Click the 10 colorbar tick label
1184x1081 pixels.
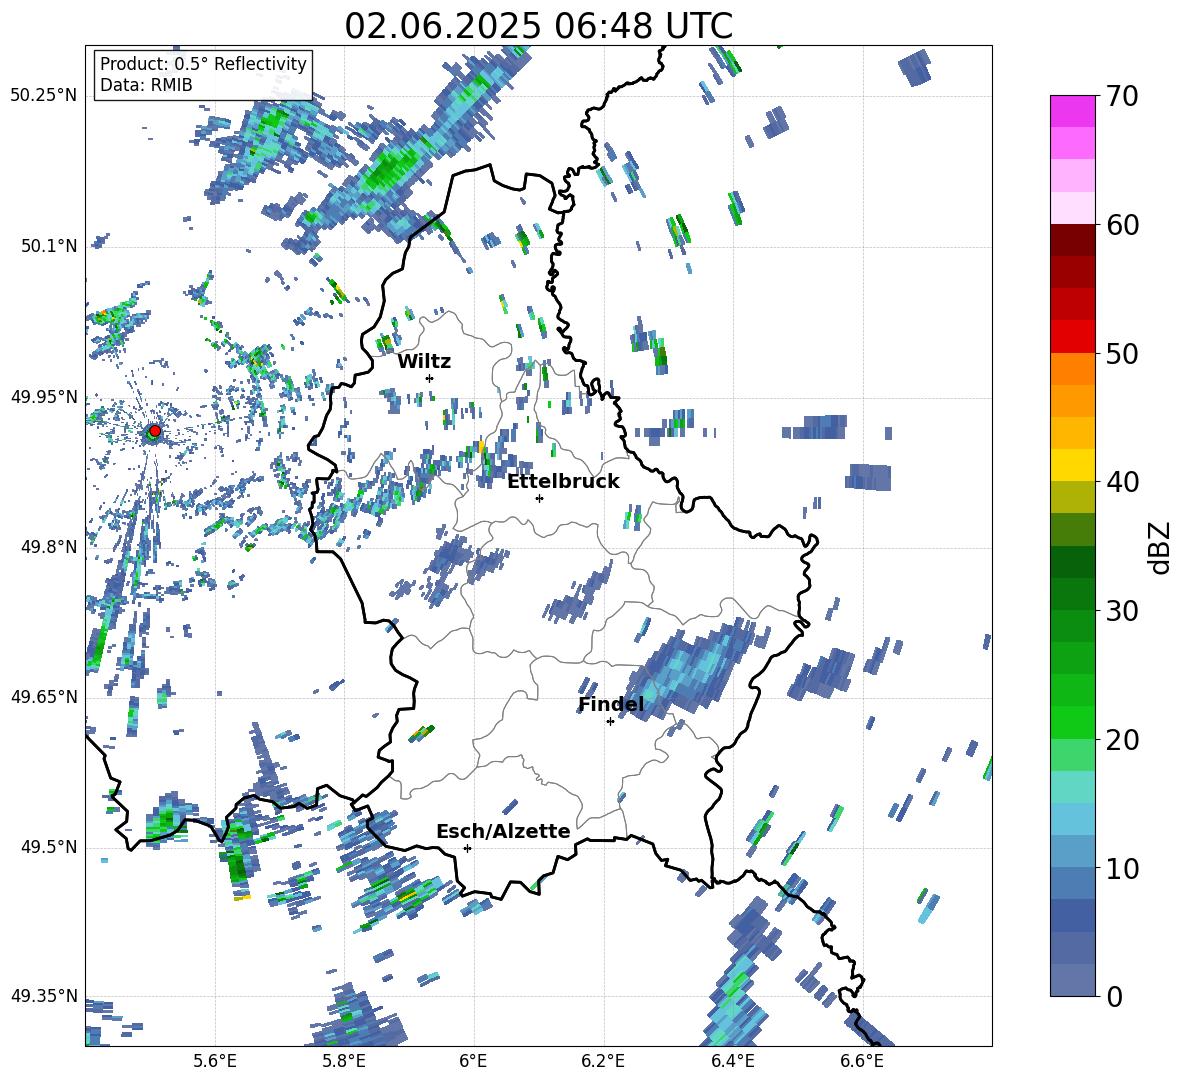point(1122,868)
